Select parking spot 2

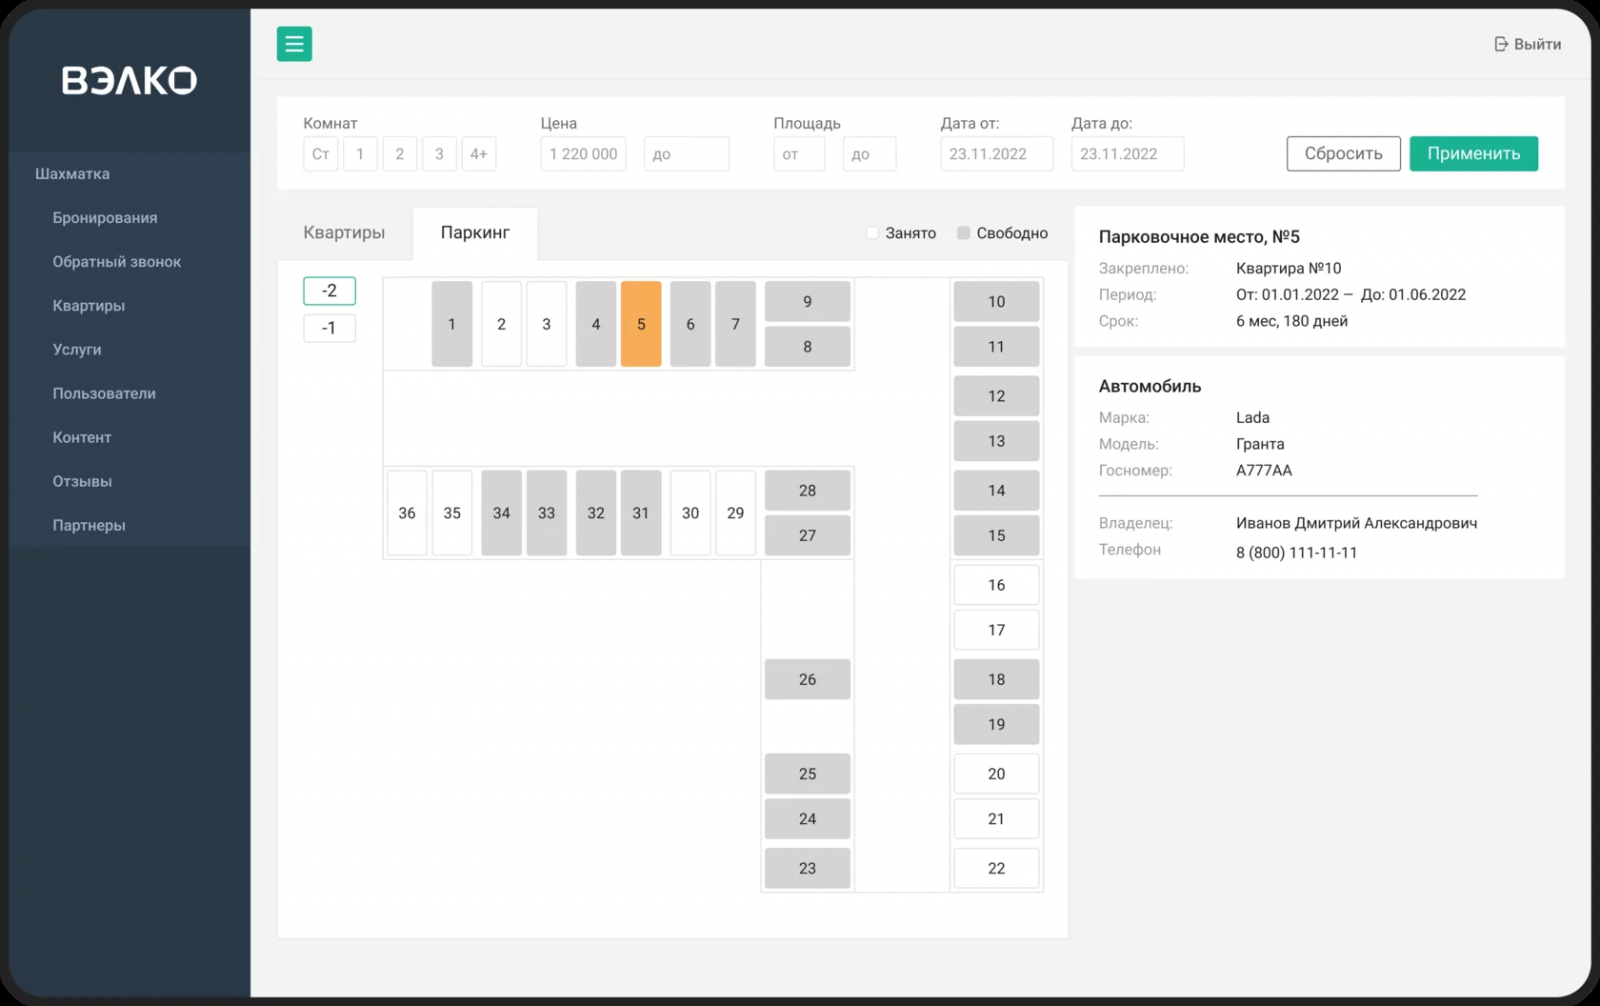pyautogui.click(x=502, y=324)
